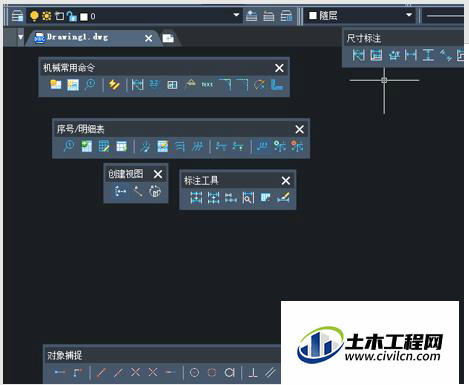Click the dimension search magnifier icon

248,198
